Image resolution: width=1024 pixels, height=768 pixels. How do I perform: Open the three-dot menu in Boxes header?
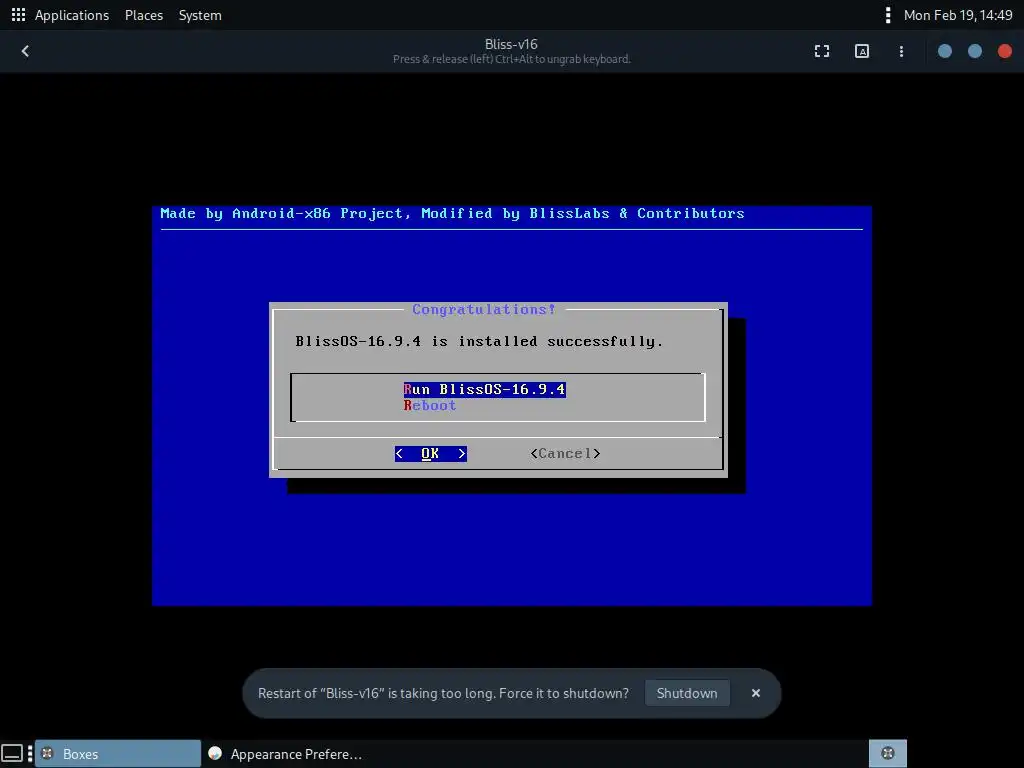901,51
